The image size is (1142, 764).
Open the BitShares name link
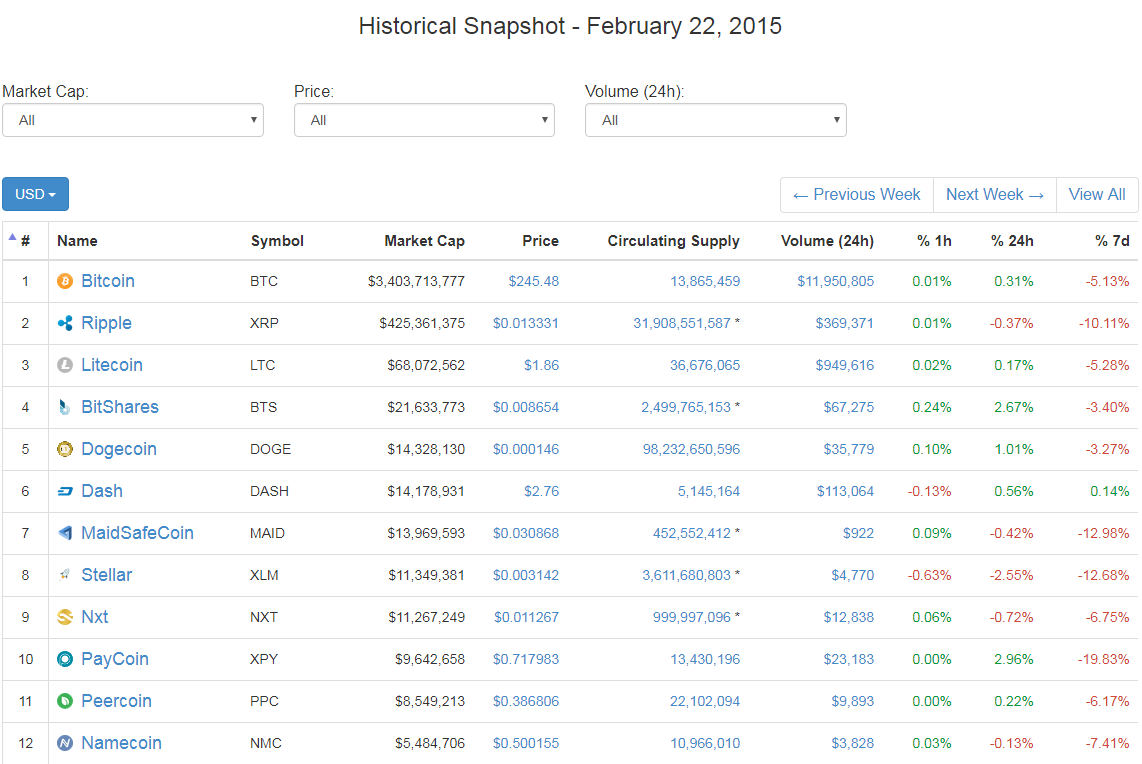tap(120, 407)
